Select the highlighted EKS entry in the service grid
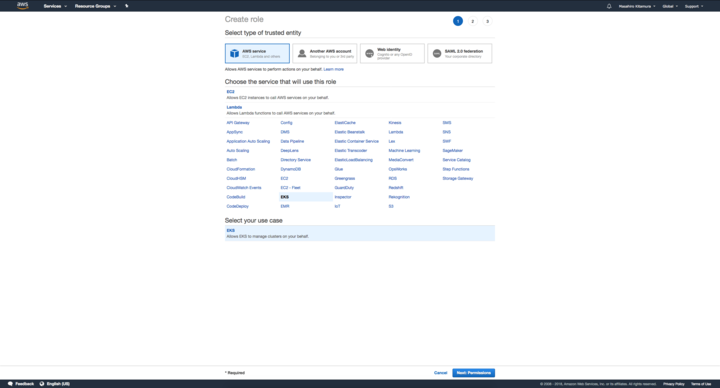This screenshot has height=388, width=720. pyautogui.click(x=306, y=197)
